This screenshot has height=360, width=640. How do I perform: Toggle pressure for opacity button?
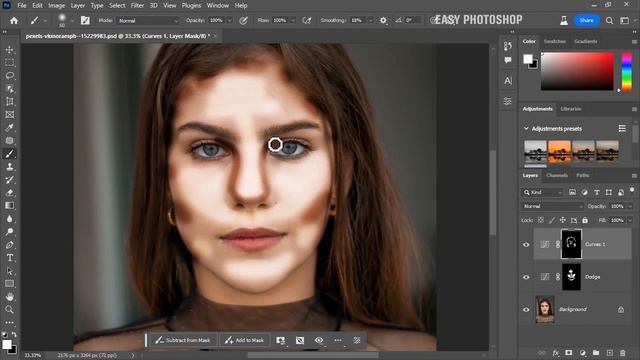coord(243,20)
